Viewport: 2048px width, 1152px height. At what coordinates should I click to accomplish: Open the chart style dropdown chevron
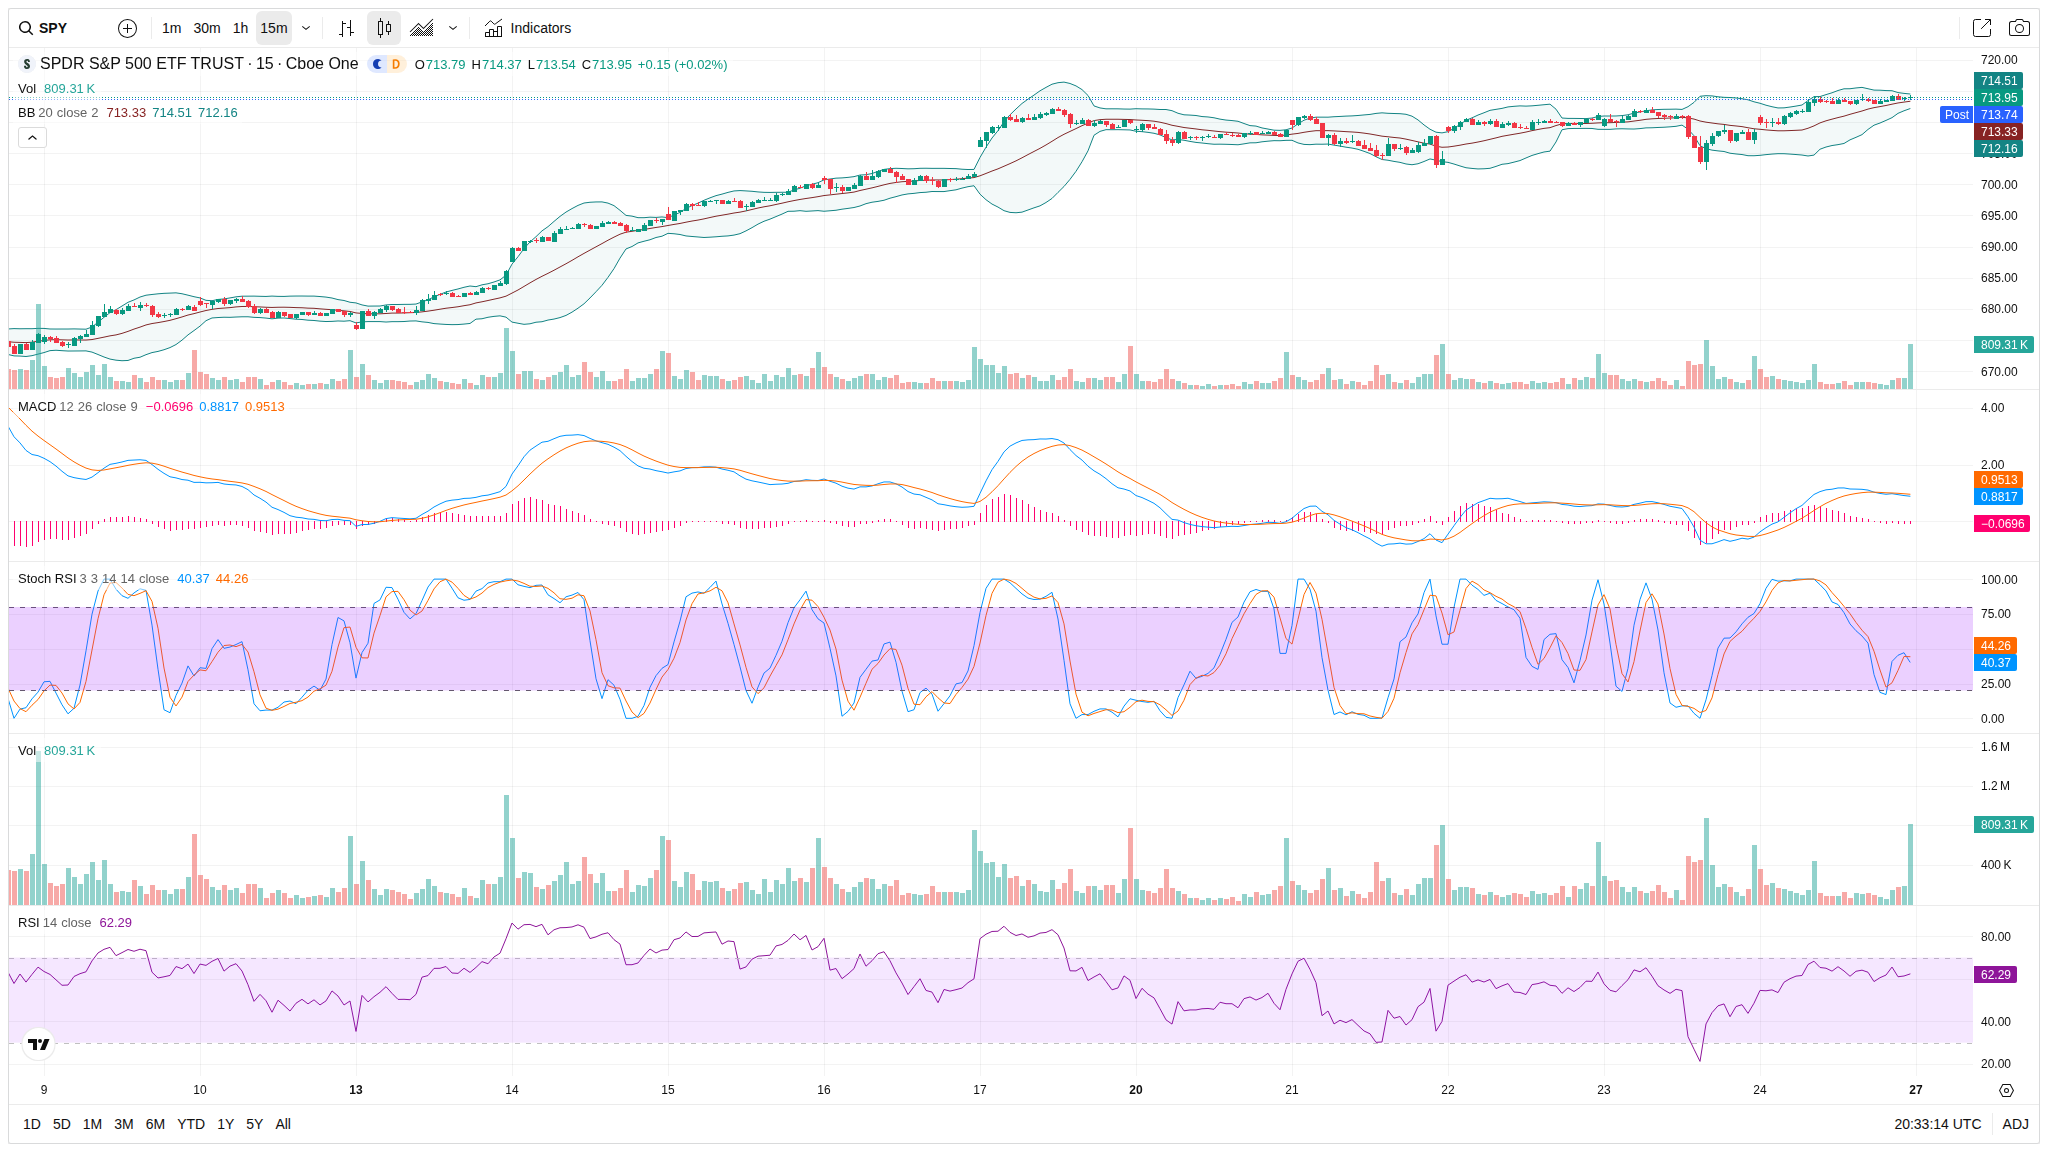coord(453,28)
